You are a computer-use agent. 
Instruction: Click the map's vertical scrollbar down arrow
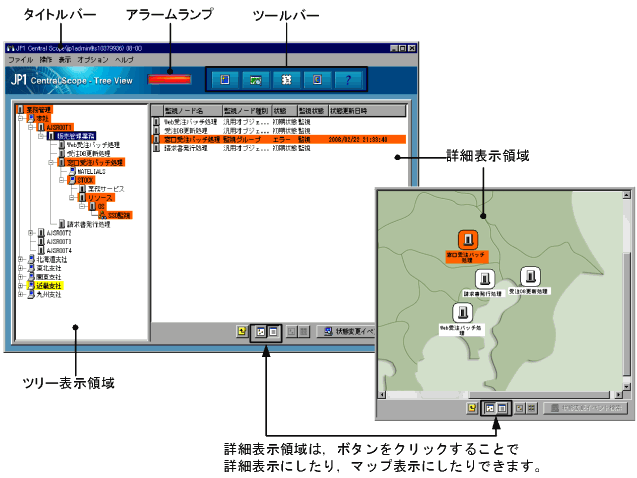tap(626, 386)
